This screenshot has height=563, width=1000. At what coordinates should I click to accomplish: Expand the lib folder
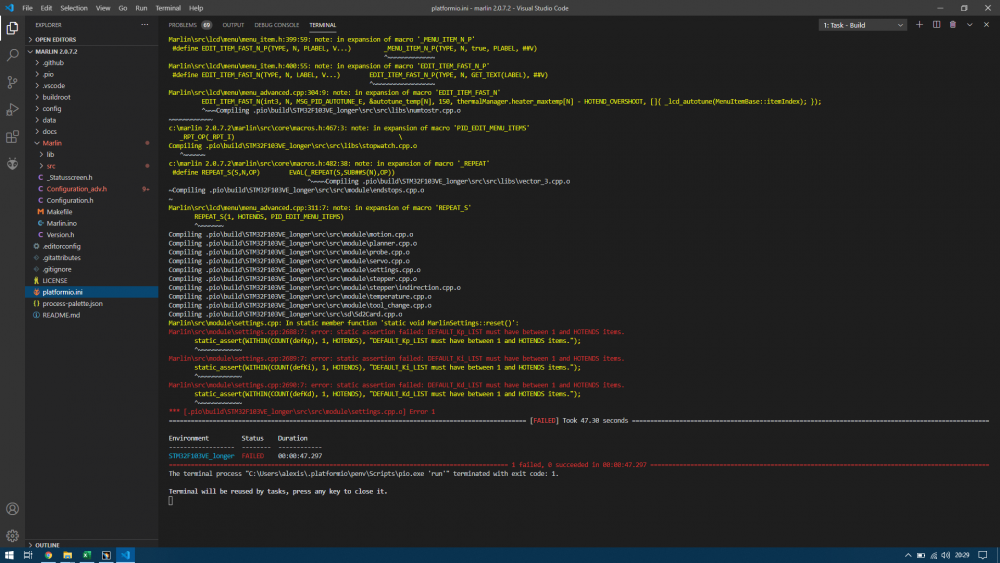91,154
